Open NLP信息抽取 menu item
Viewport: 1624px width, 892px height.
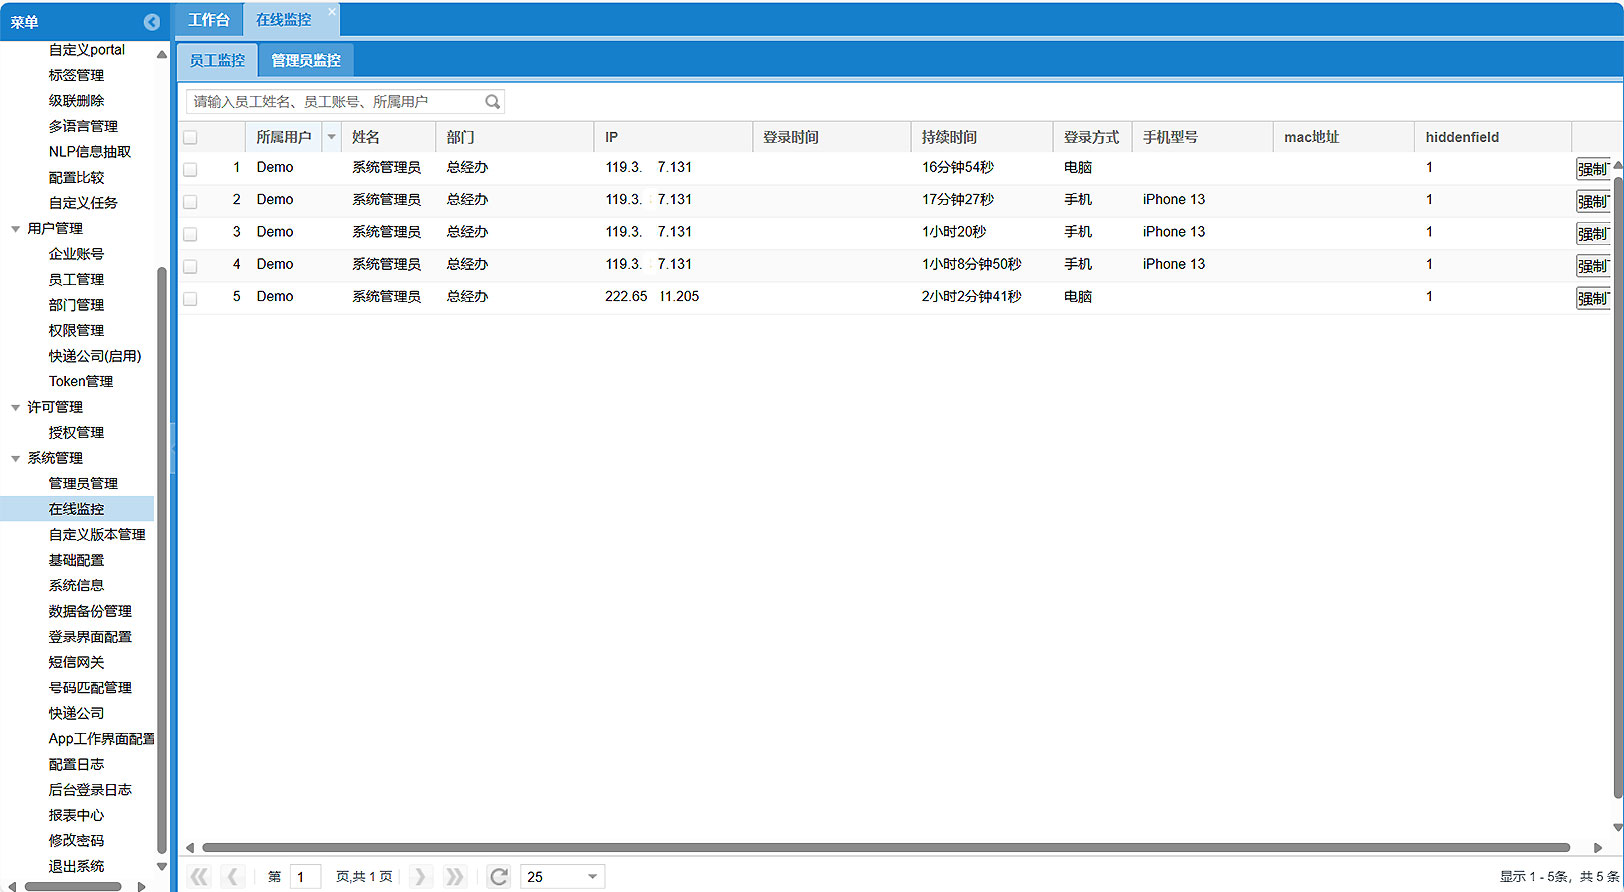(90, 152)
